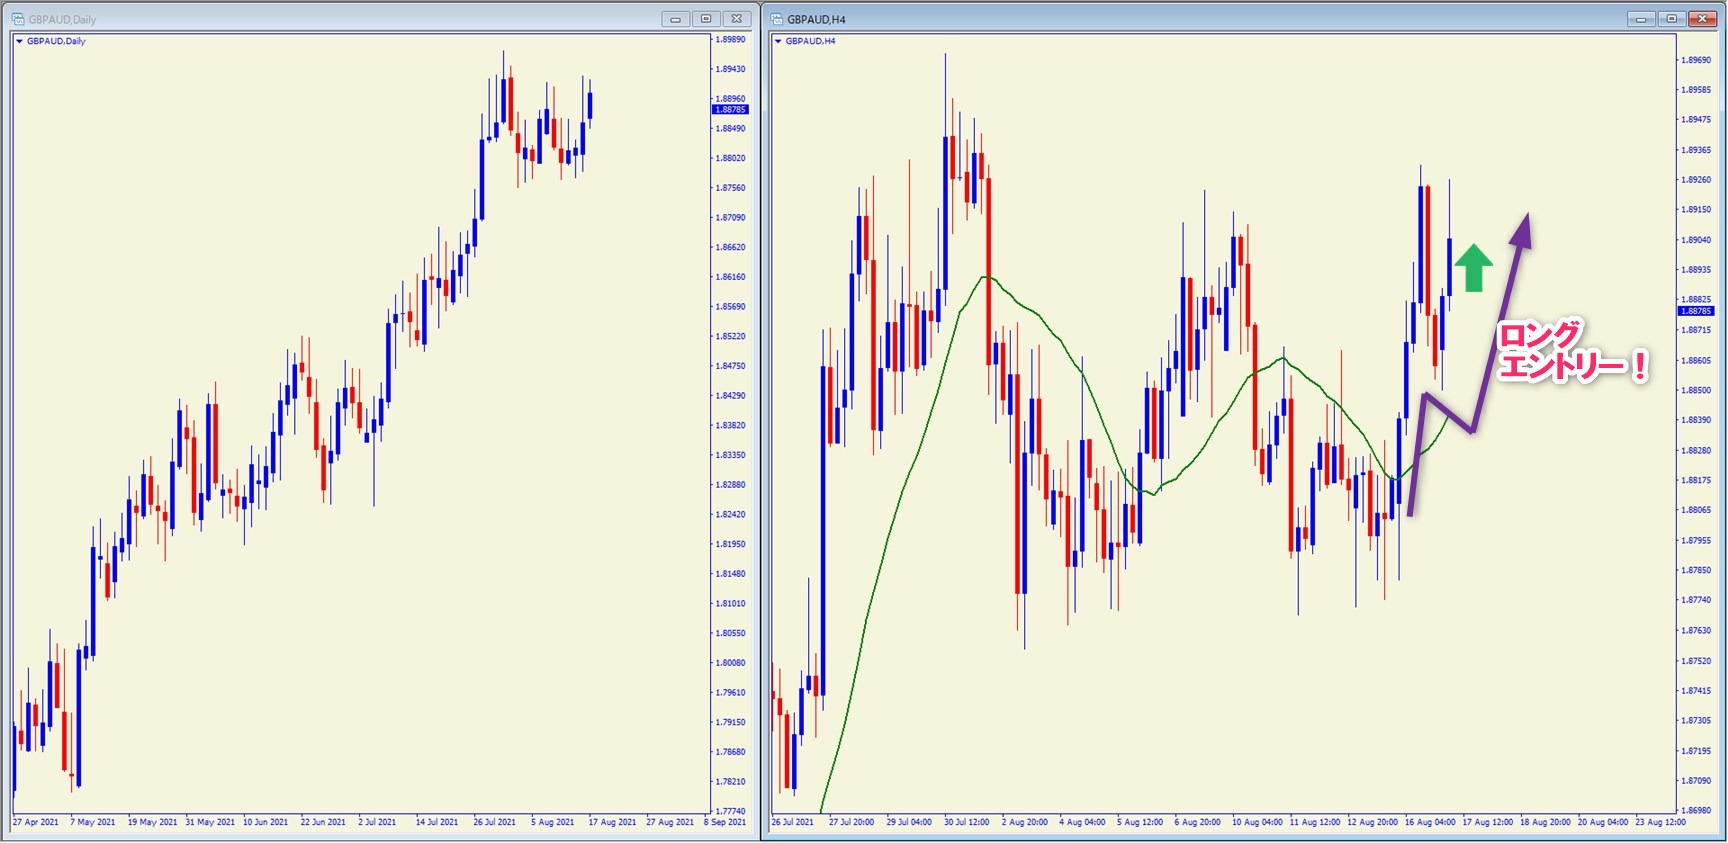Click the 5 Aug 12:00 time on the H4 axis
This screenshot has height=843, width=1728.
coord(1140,822)
